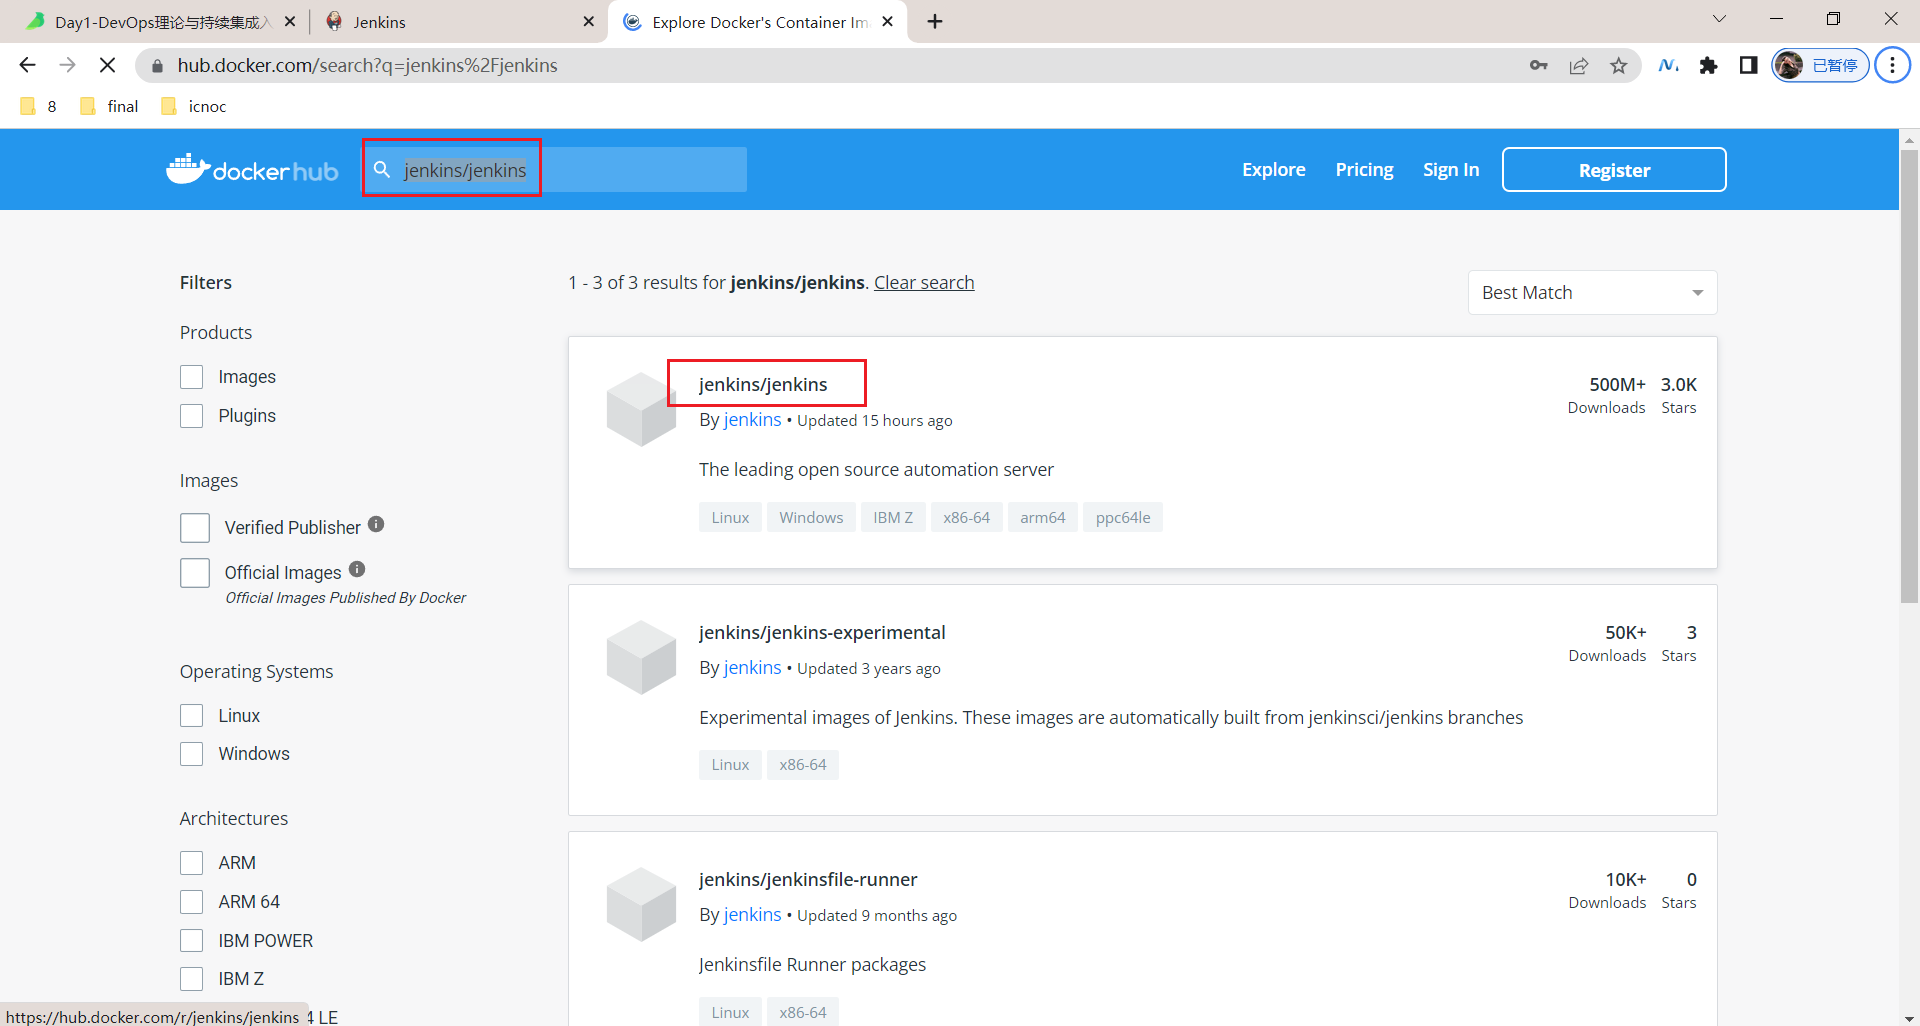
Task: Check the Linux operating system filter
Action: pos(191,716)
